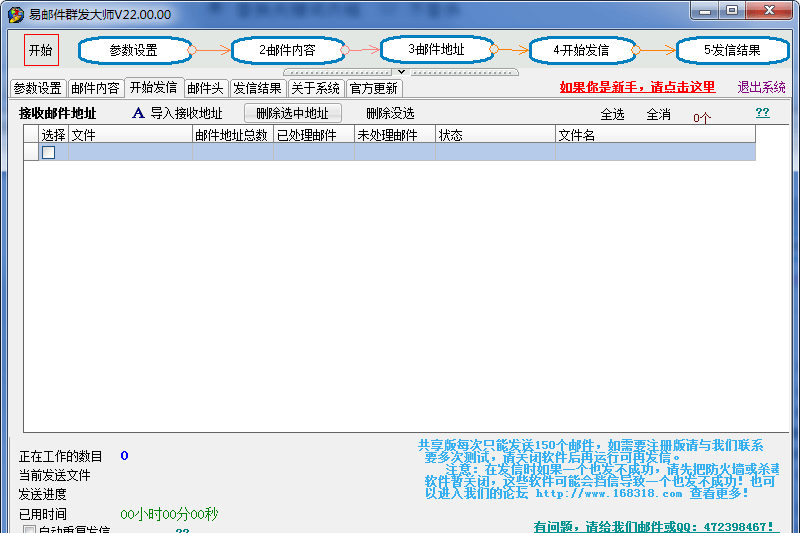Click the 0个 address count label
Viewport: 800px width, 533px height.
(702, 118)
